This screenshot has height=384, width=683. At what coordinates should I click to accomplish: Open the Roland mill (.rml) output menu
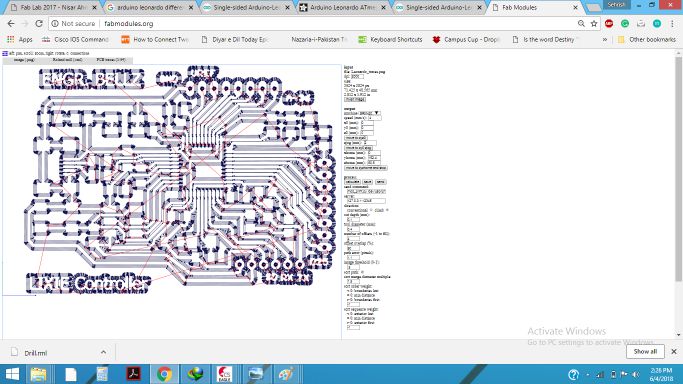click(68, 60)
